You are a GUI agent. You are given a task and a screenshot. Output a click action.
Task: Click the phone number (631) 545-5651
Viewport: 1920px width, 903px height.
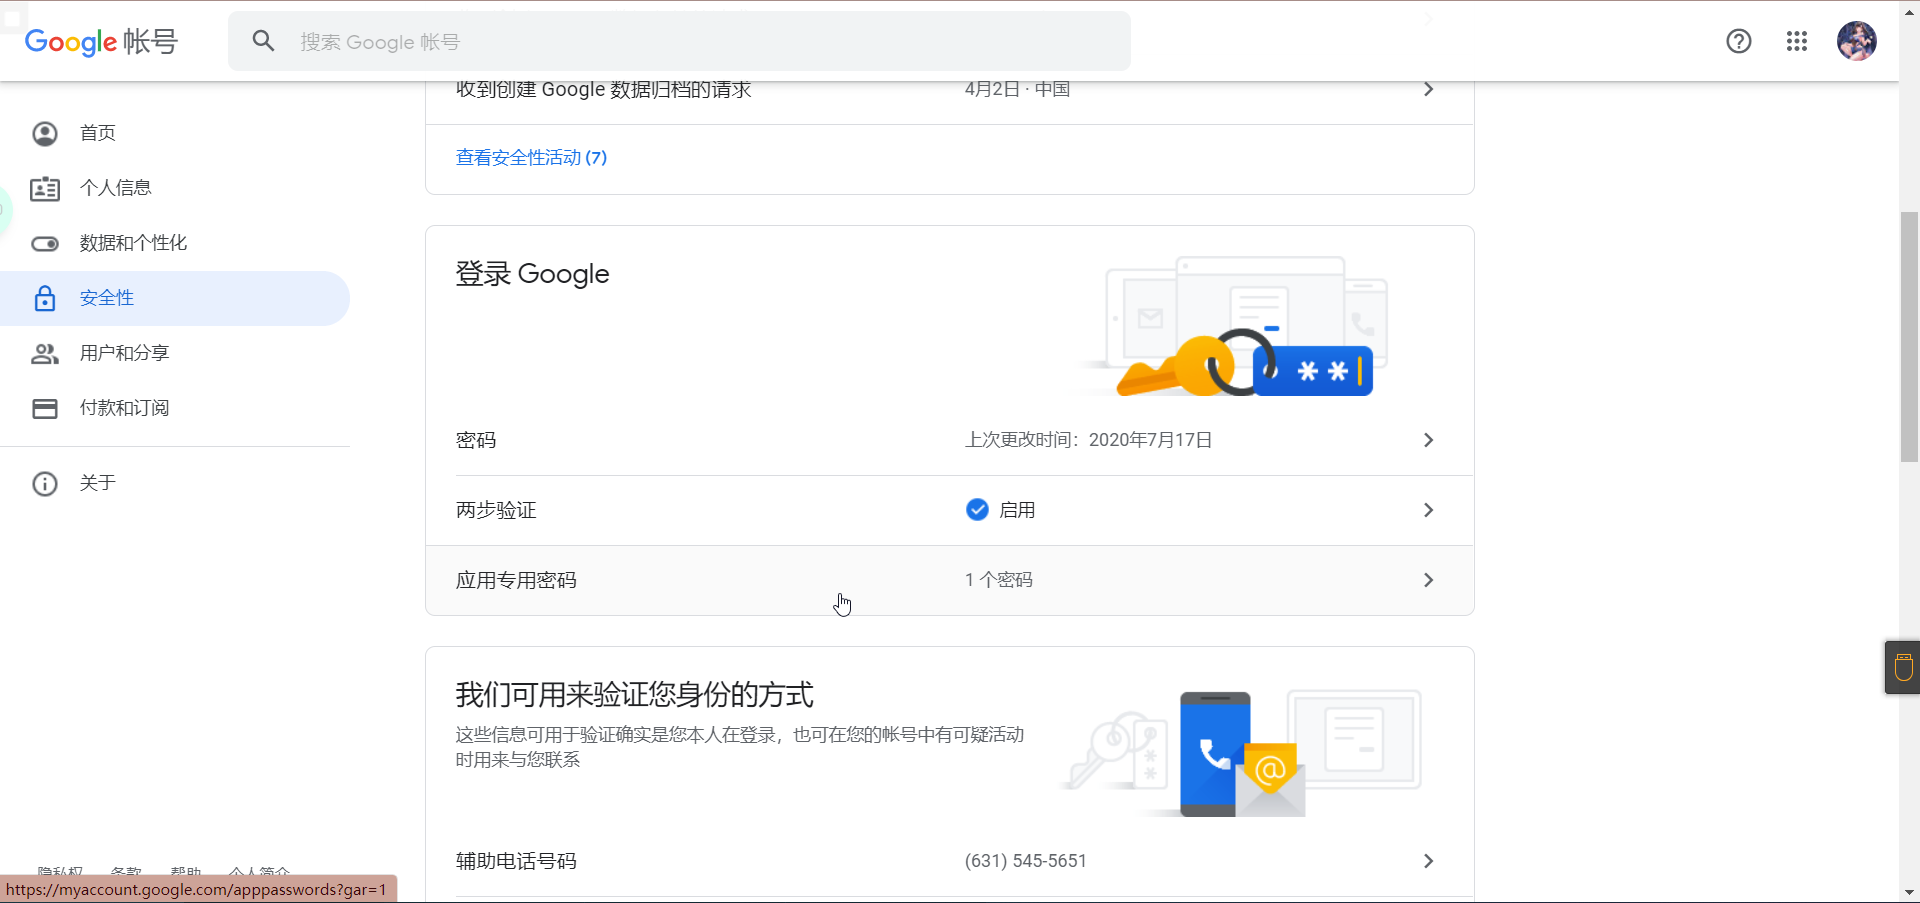pos(1025,861)
